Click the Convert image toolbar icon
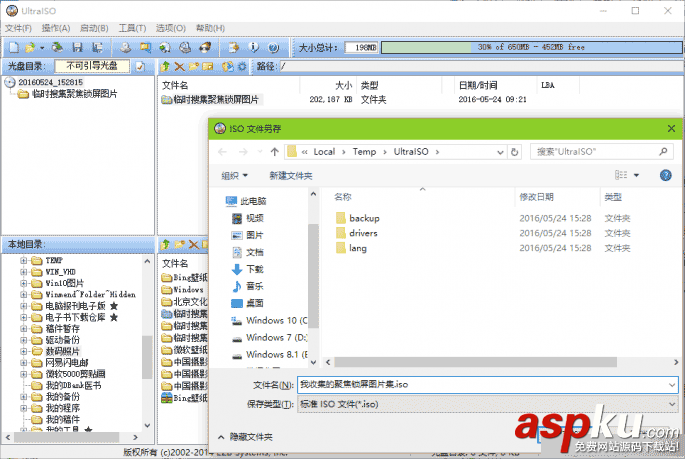The image size is (685, 459). 165,47
